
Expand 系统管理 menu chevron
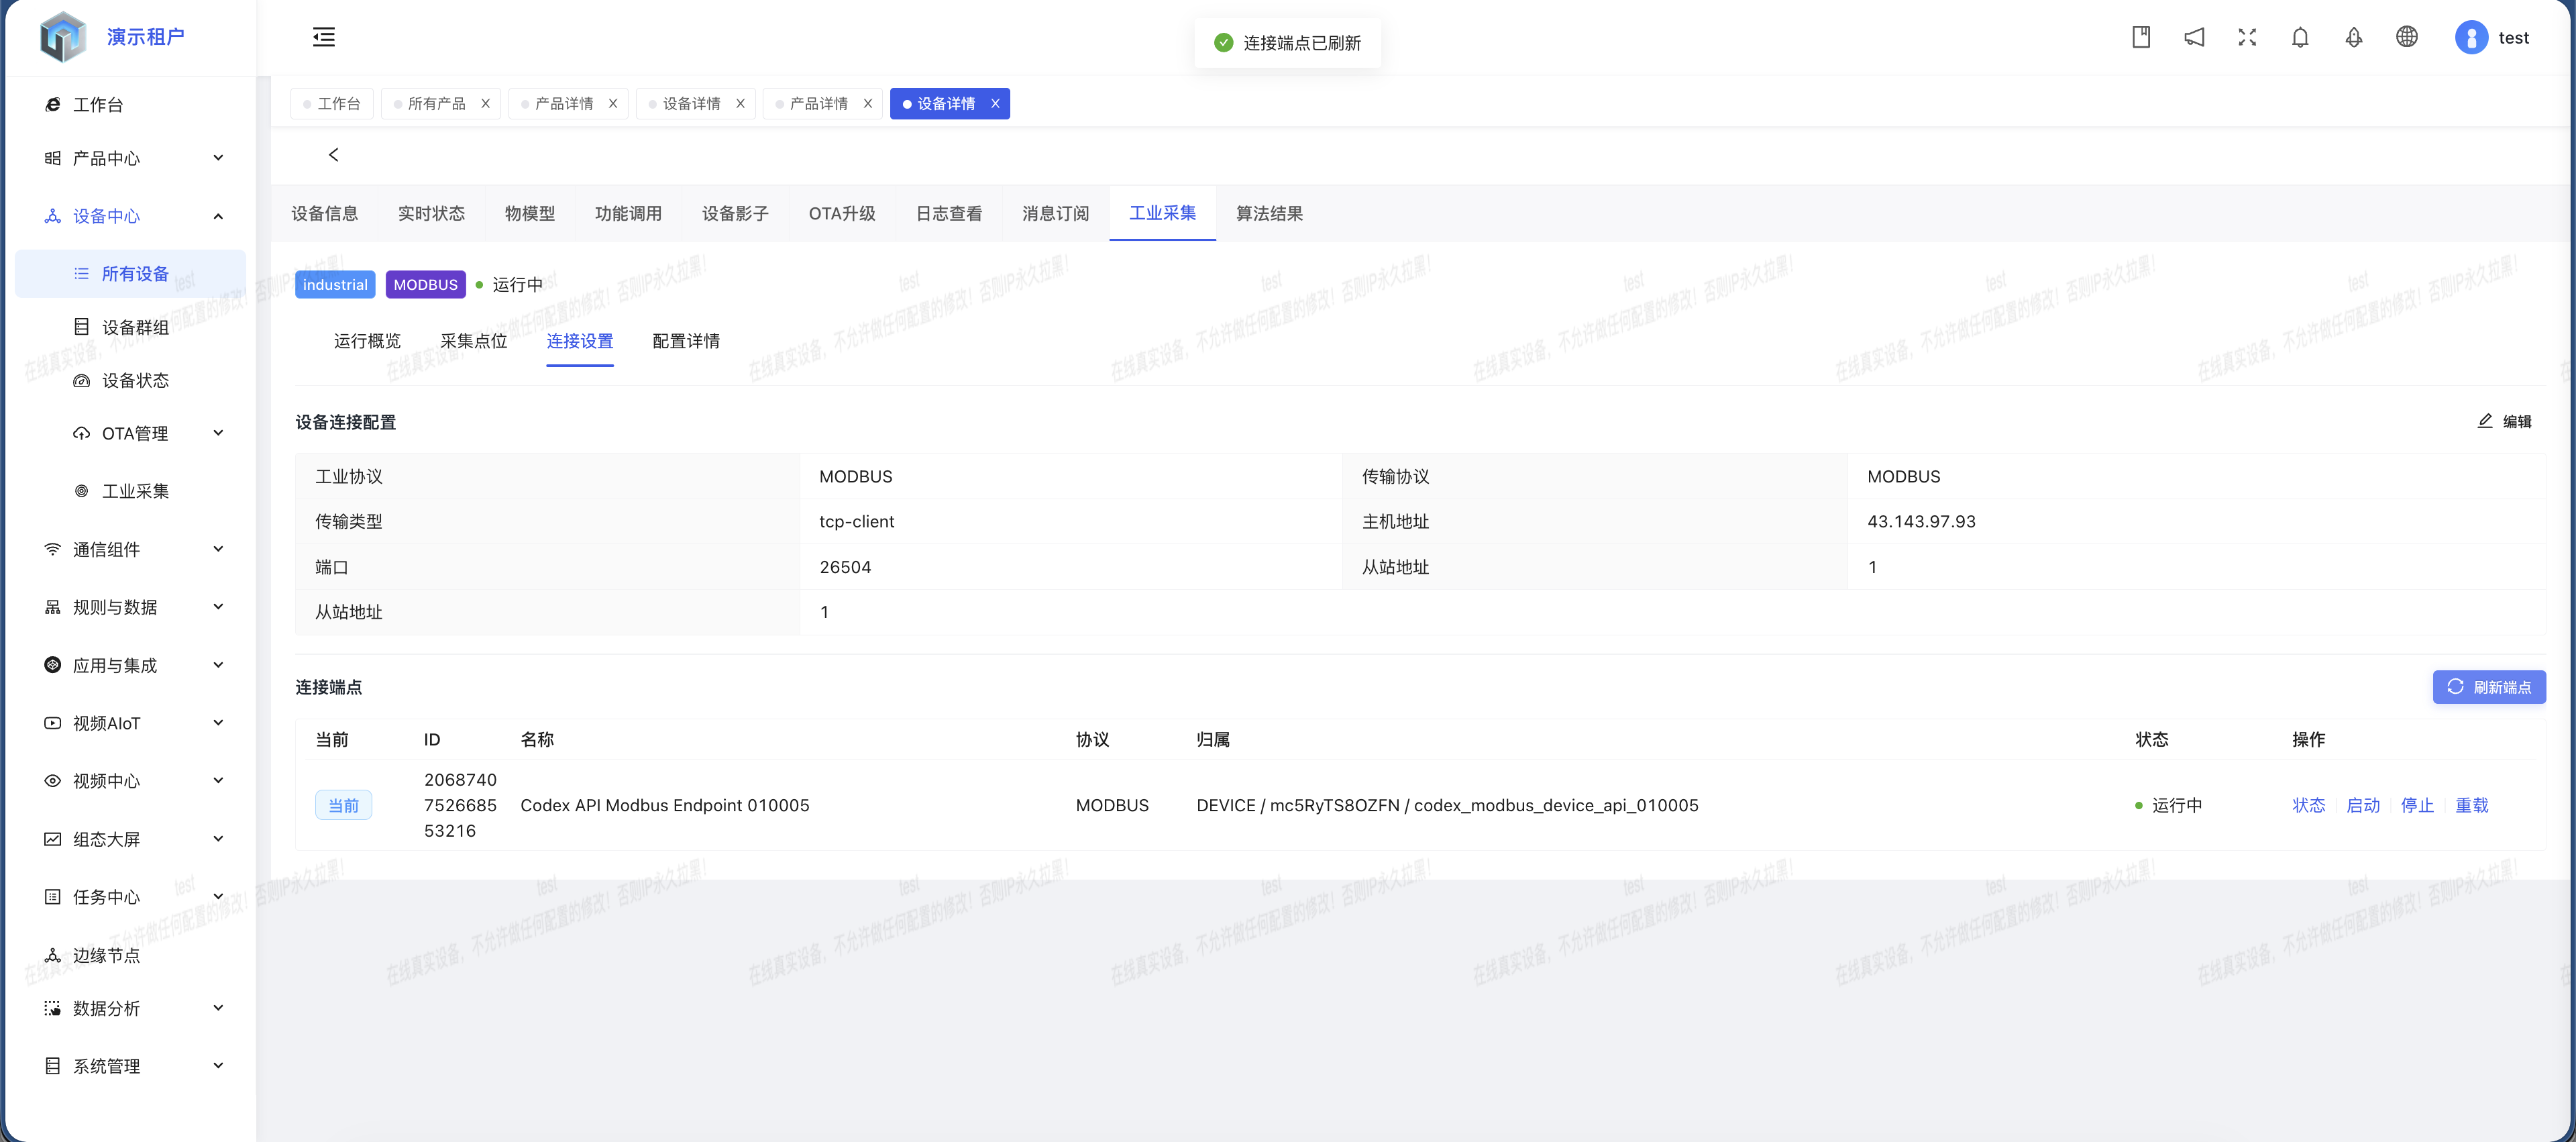pos(218,1066)
